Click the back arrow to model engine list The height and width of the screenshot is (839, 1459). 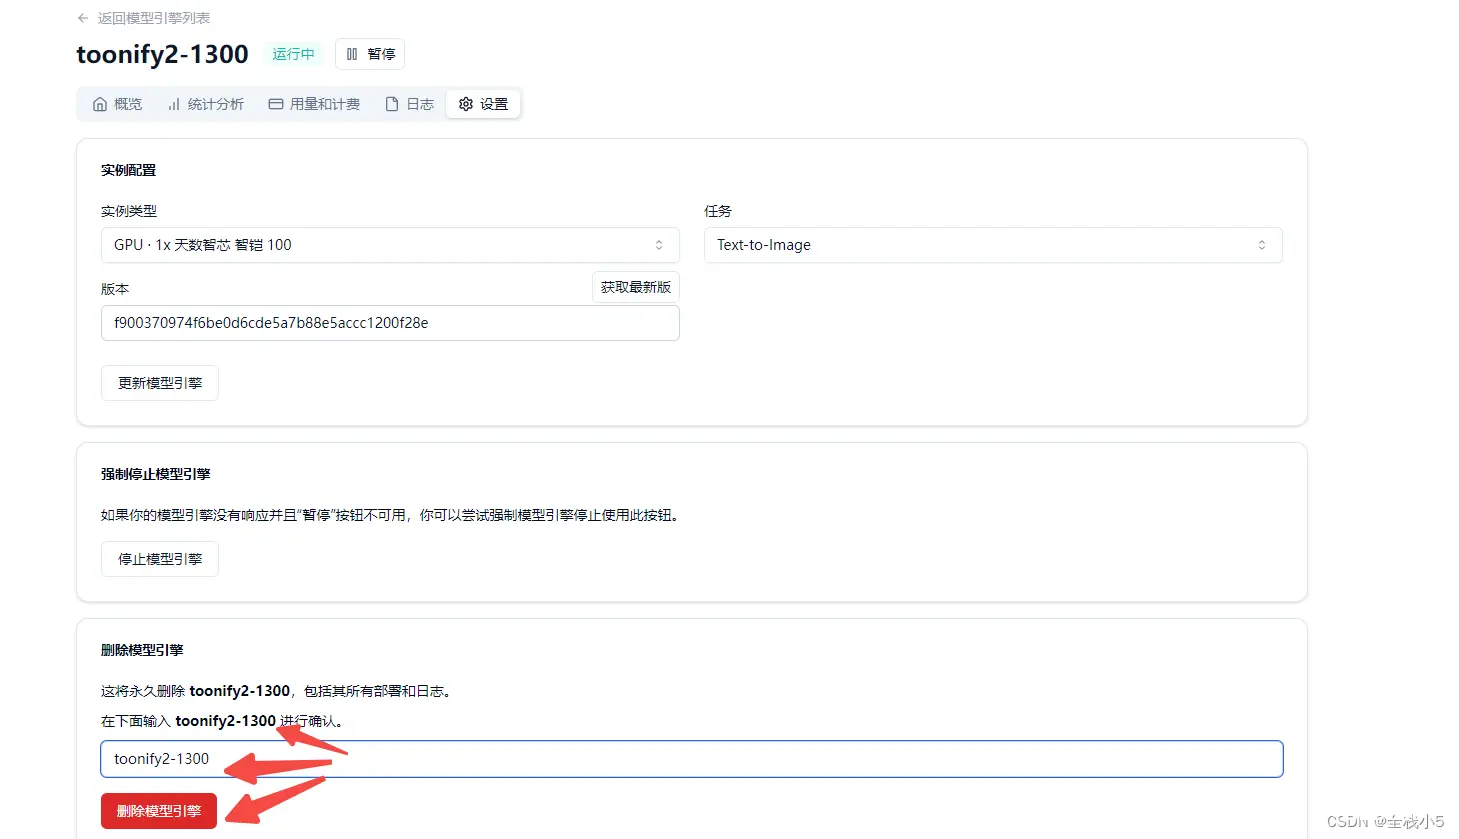point(83,18)
